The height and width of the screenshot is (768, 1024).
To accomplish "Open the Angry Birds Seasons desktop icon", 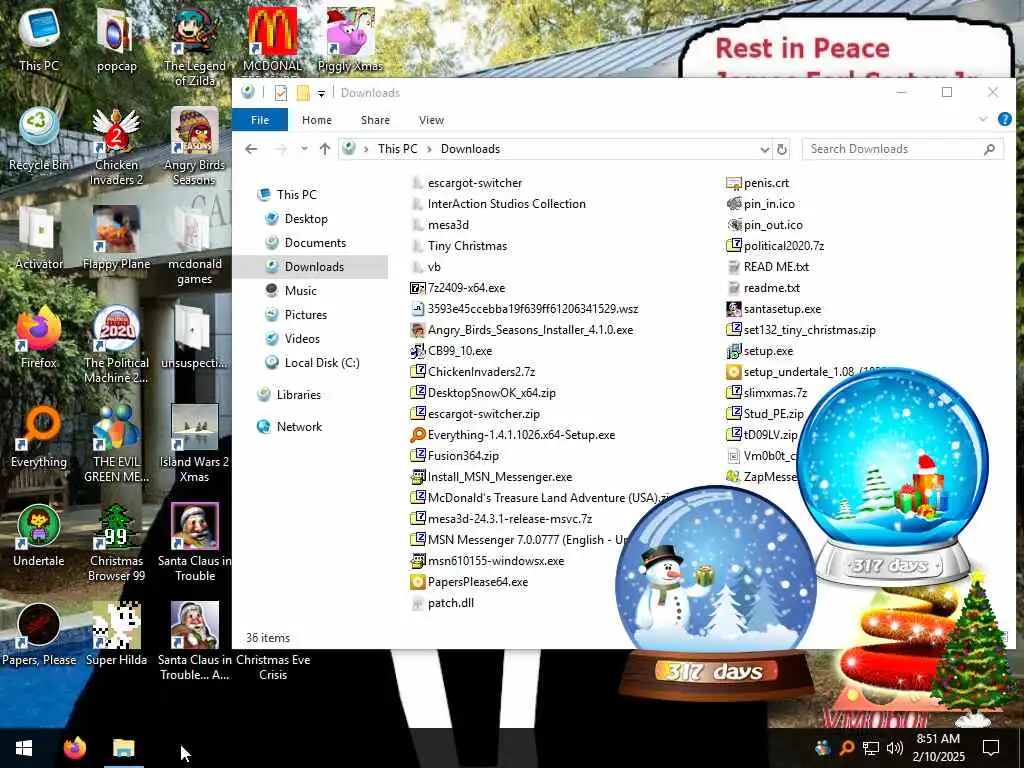I will click(194, 147).
